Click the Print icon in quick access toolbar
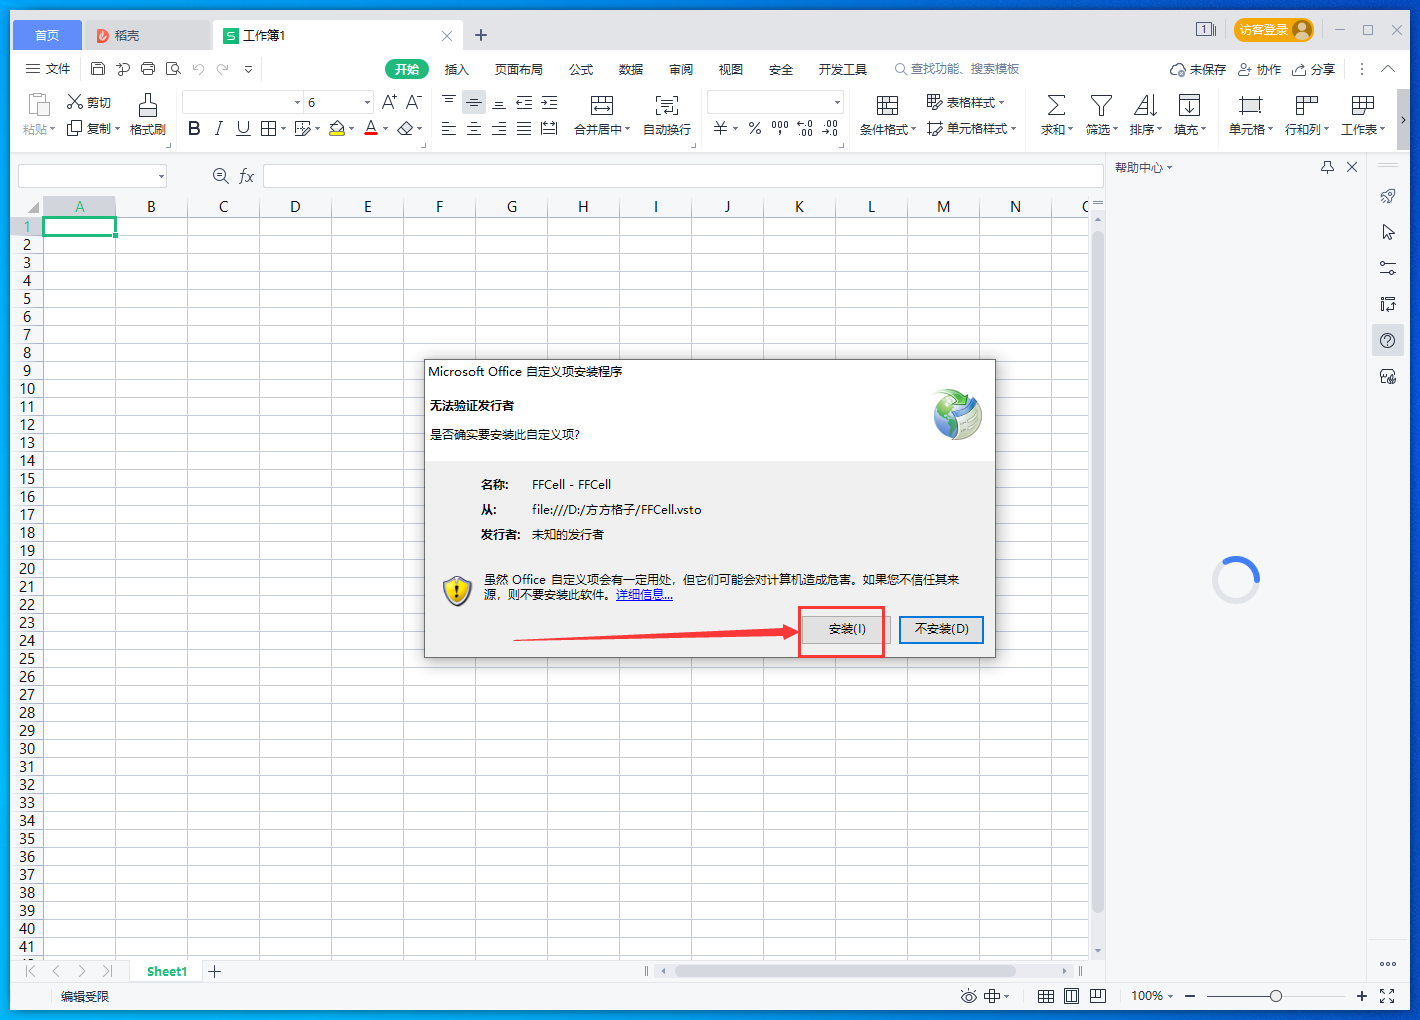The image size is (1420, 1020). click(x=148, y=69)
